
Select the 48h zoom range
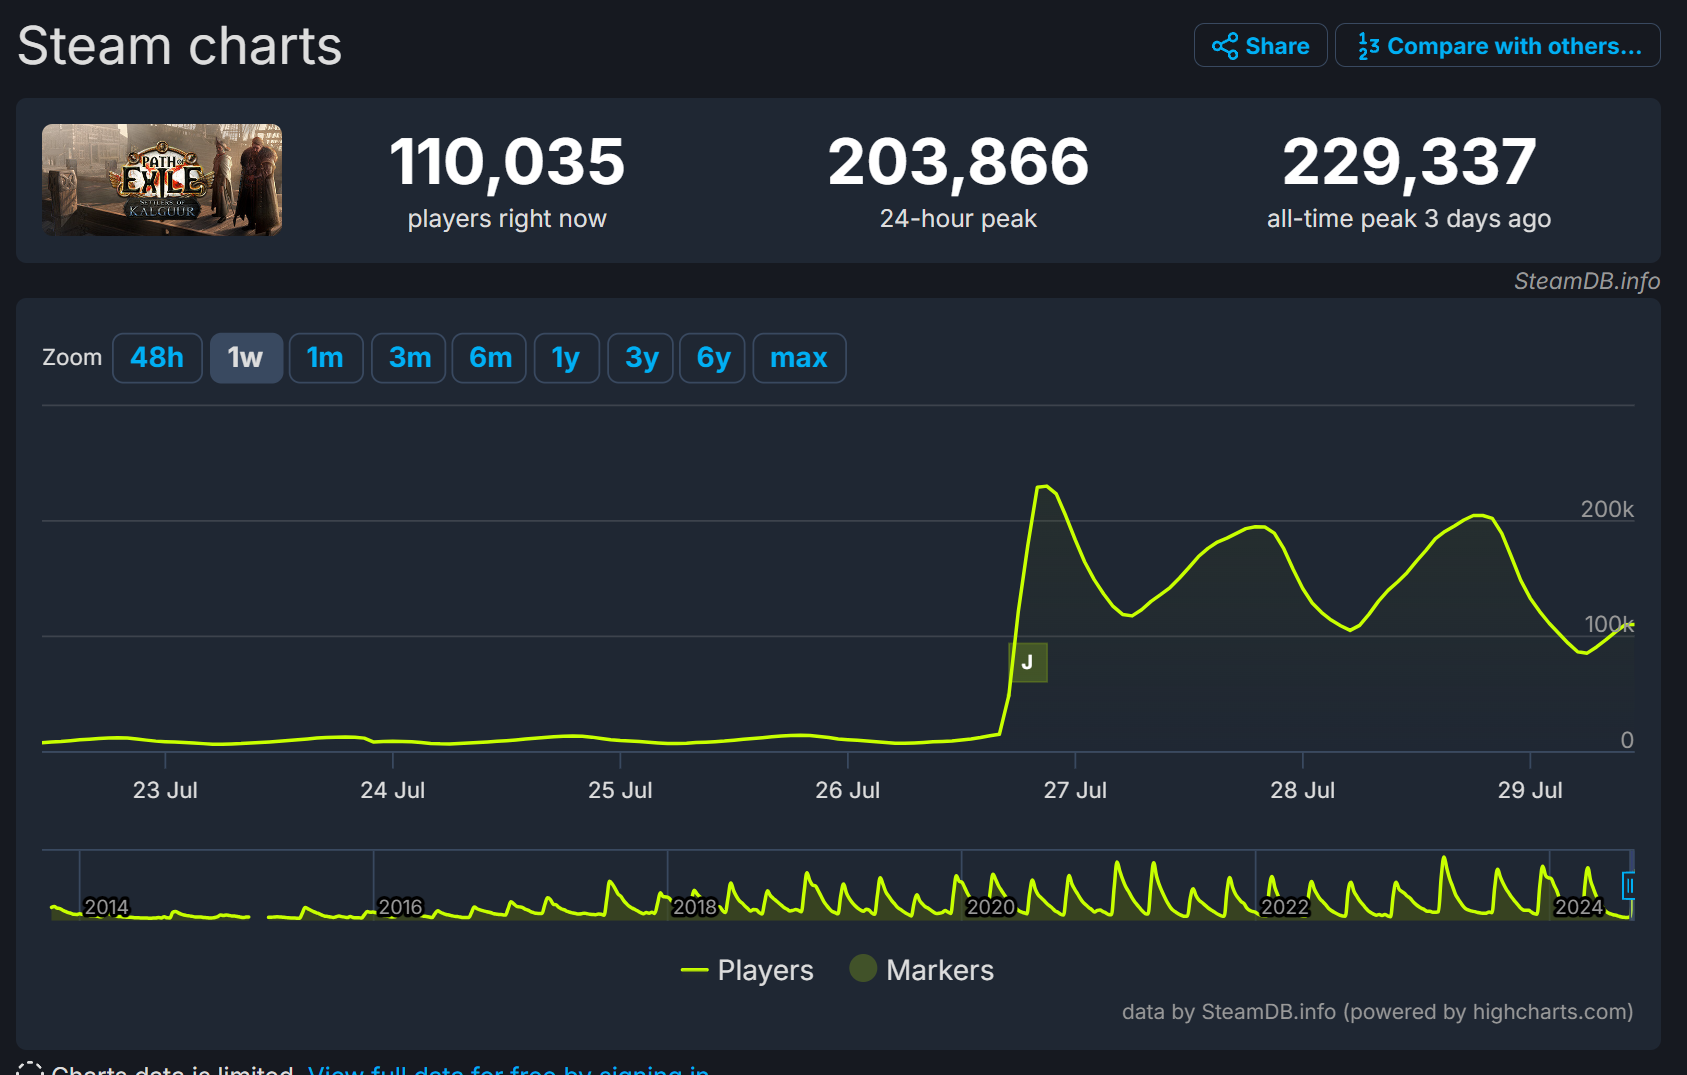(x=157, y=358)
